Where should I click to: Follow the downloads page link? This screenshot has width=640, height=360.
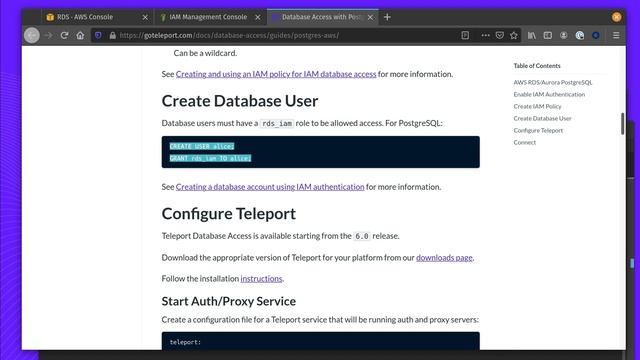[444, 258]
